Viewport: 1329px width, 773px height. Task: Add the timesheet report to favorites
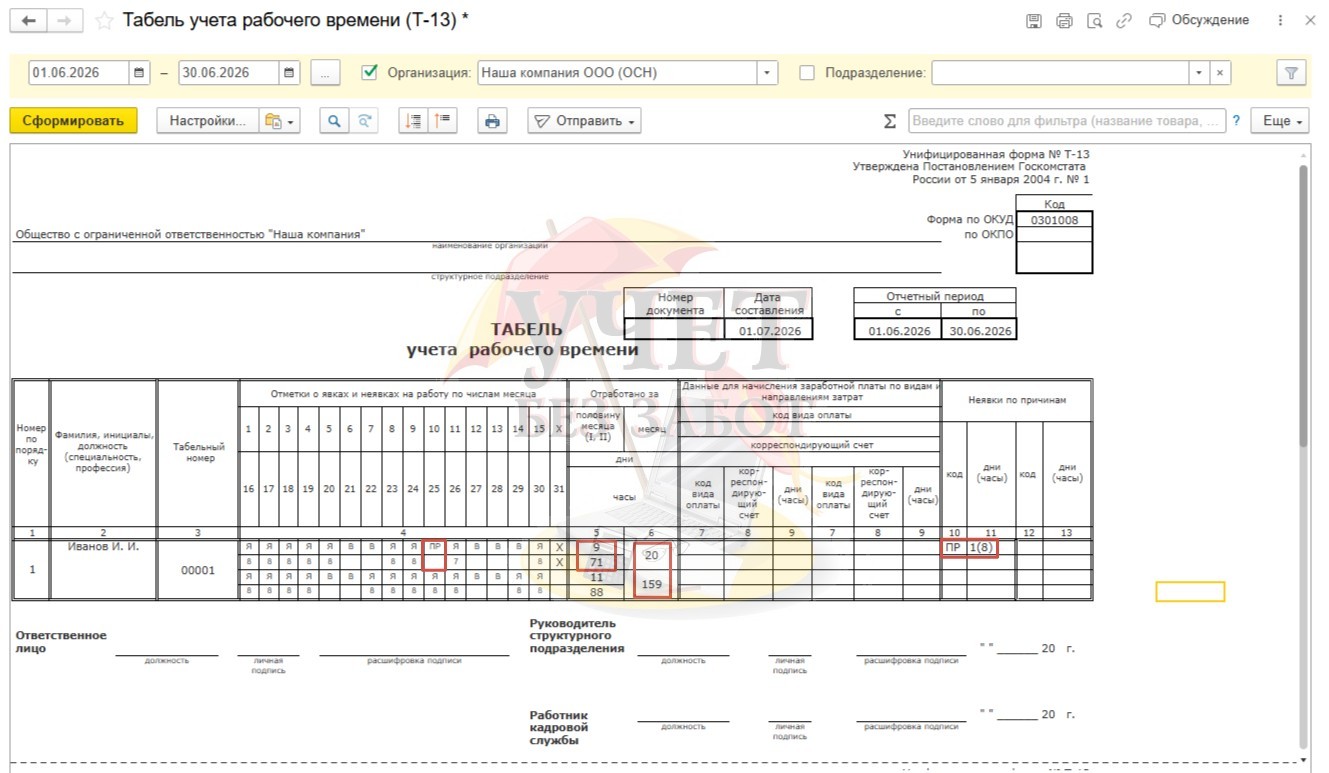(104, 21)
